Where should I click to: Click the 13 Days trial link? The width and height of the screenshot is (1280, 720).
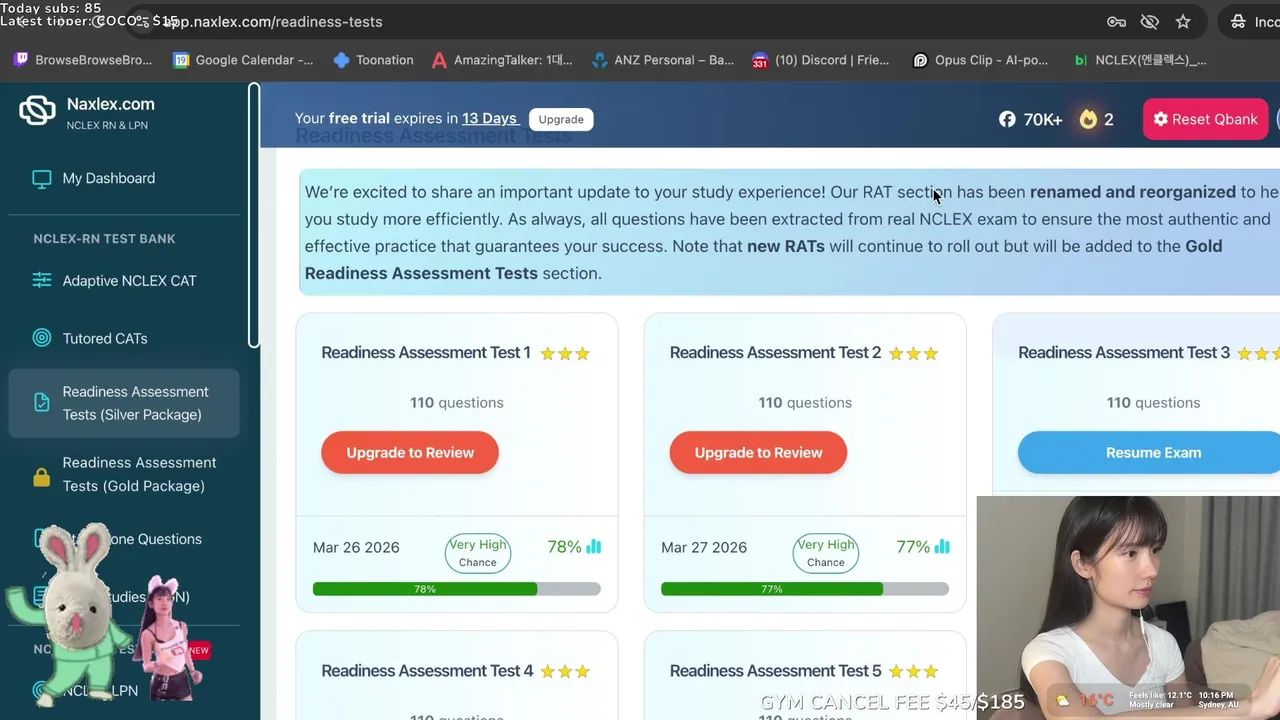point(489,118)
